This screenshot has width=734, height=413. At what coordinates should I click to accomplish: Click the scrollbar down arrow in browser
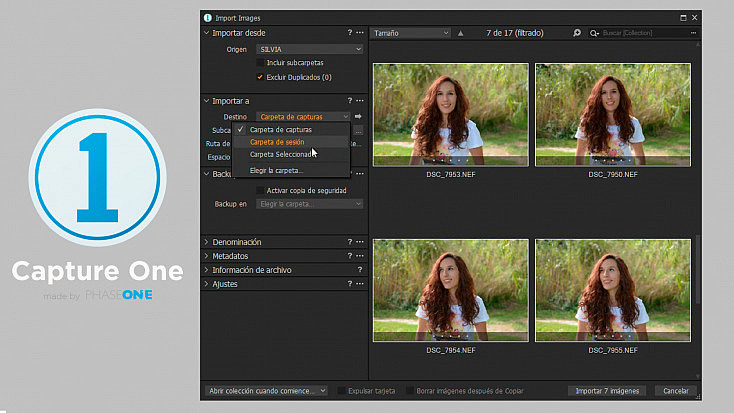pos(698,376)
